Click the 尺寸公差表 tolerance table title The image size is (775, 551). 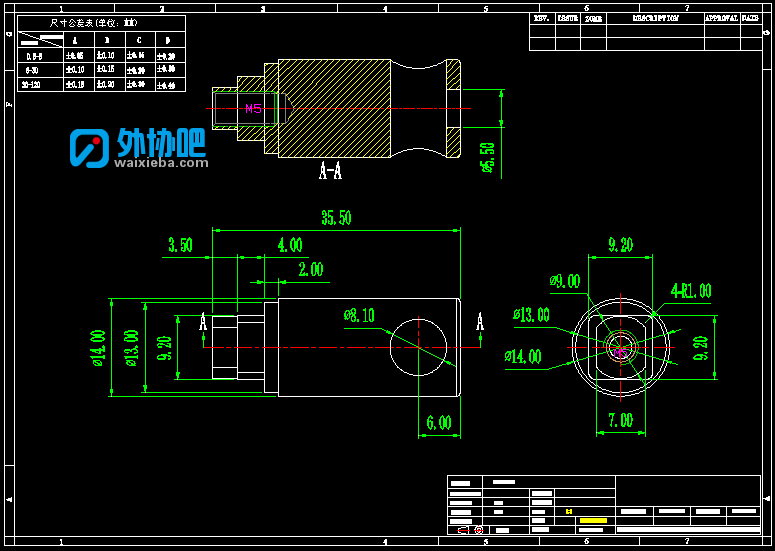click(93, 23)
